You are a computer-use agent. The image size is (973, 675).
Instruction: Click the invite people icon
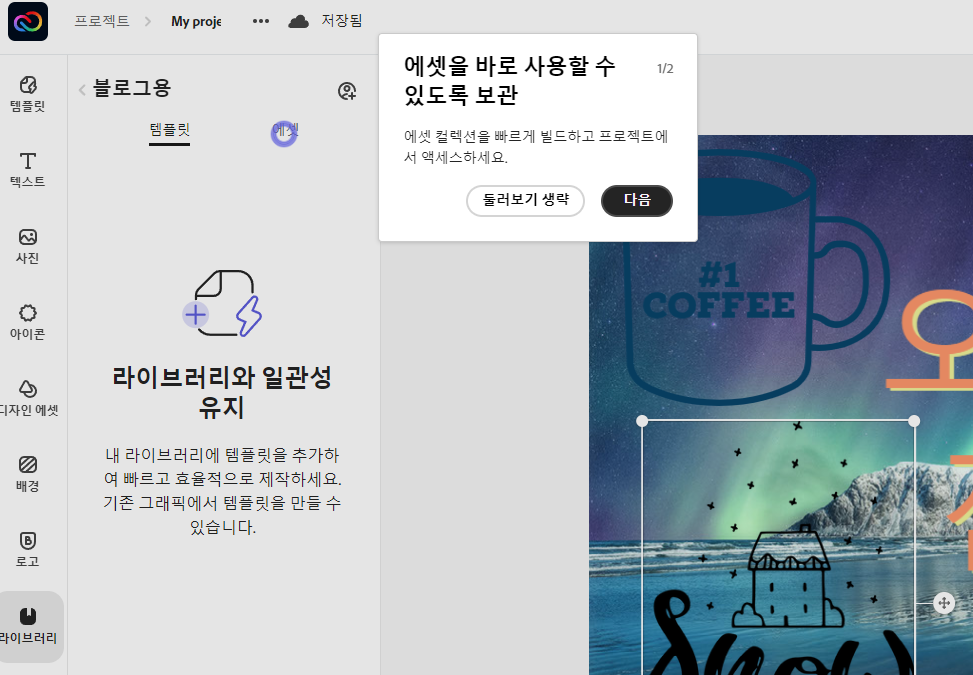tap(347, 91)
